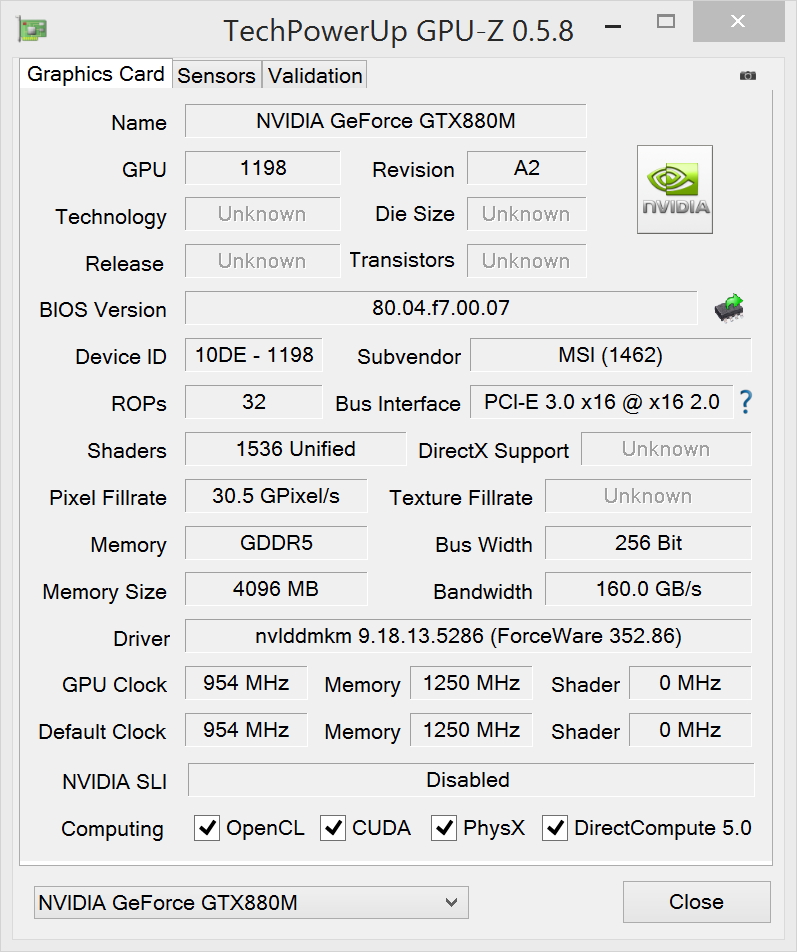Image resolution: width=797 pixels, height=952 pixels.
Task: Click the Name field showing GTX880M
Action: pos(385,122)
